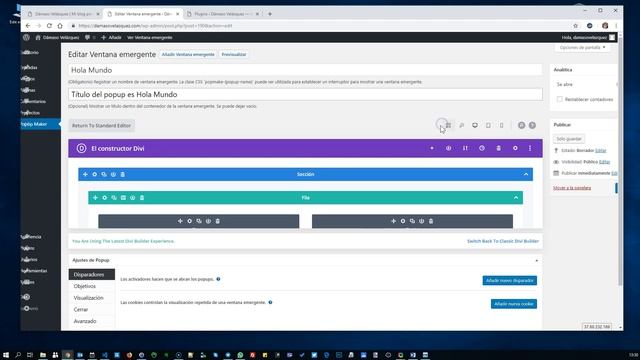Screen dimensions: 640x360
Task: Add new section with the Sección plus icon
Action: pos(85,174)
